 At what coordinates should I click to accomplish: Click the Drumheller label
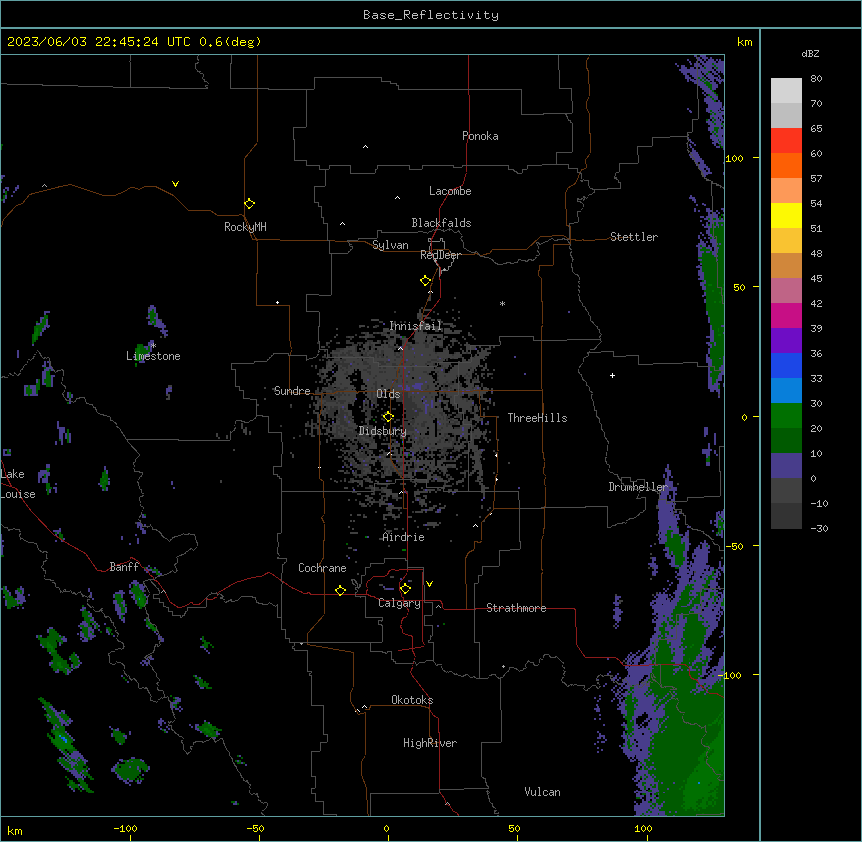point(638,487)
